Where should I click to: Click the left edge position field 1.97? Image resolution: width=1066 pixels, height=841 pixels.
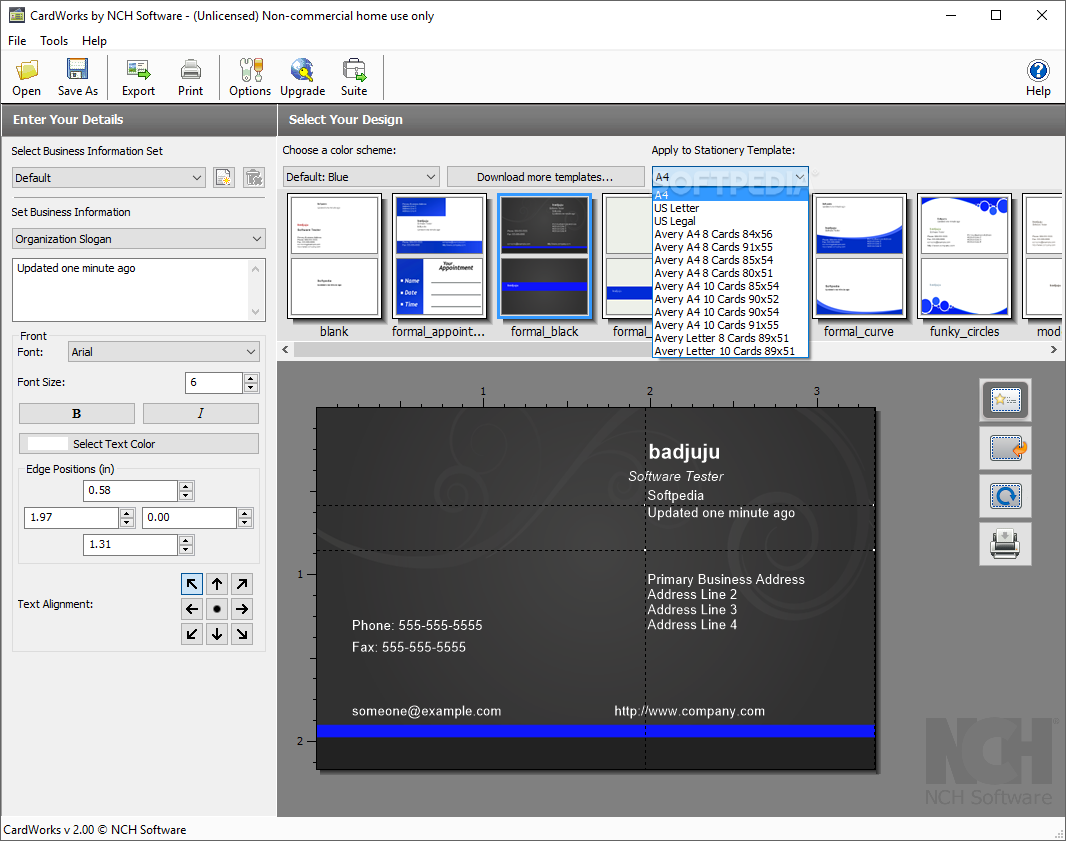pos(71,517)
